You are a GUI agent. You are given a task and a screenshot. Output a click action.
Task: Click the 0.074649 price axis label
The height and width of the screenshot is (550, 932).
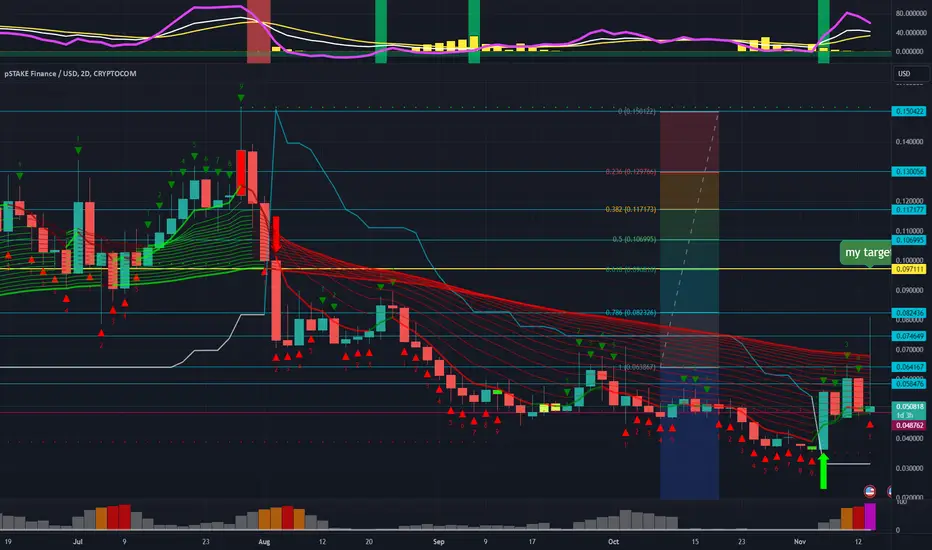coord(908,336)
